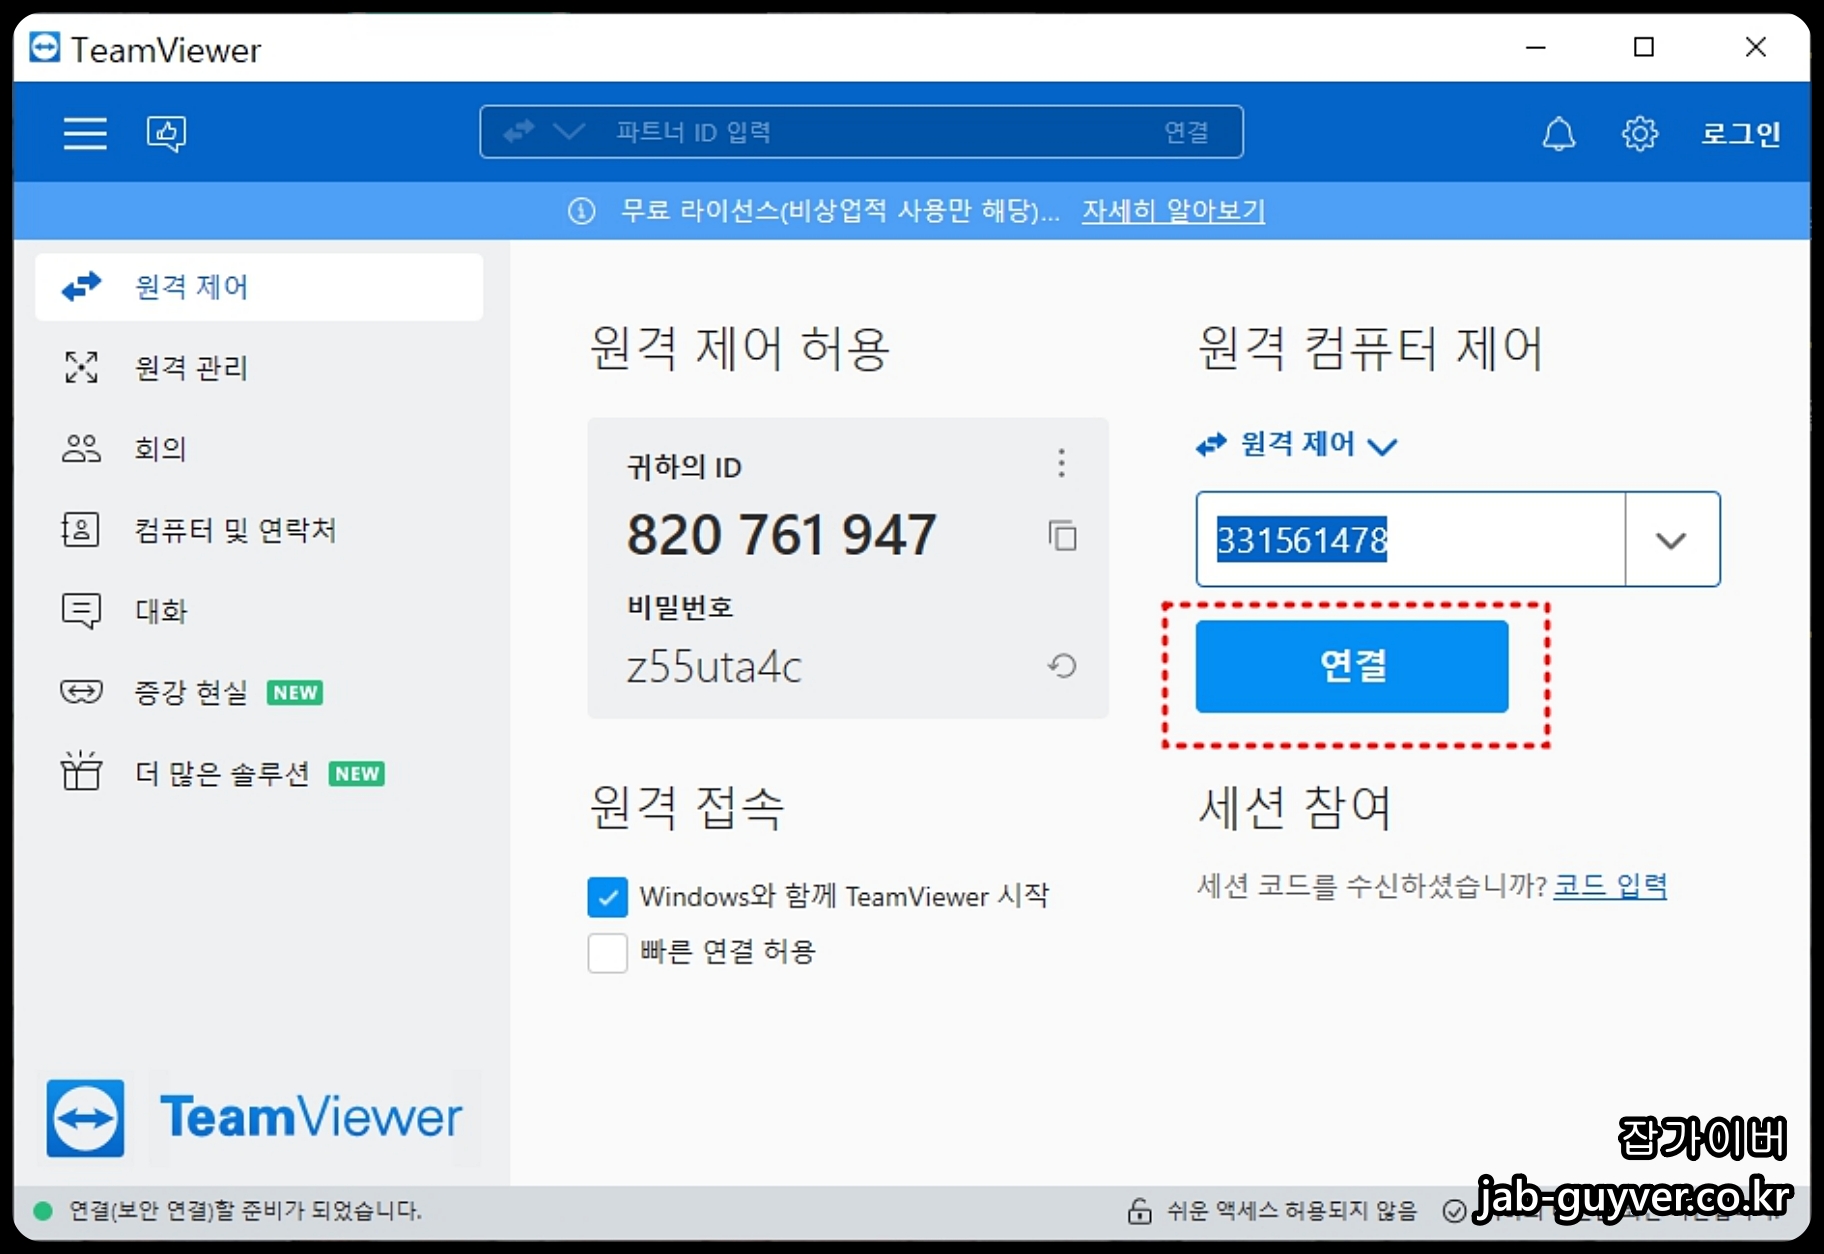Viewport: 1824px width, 1254px height.
Task: Click the partner ID field 331561478
Action: (1410, 539)
